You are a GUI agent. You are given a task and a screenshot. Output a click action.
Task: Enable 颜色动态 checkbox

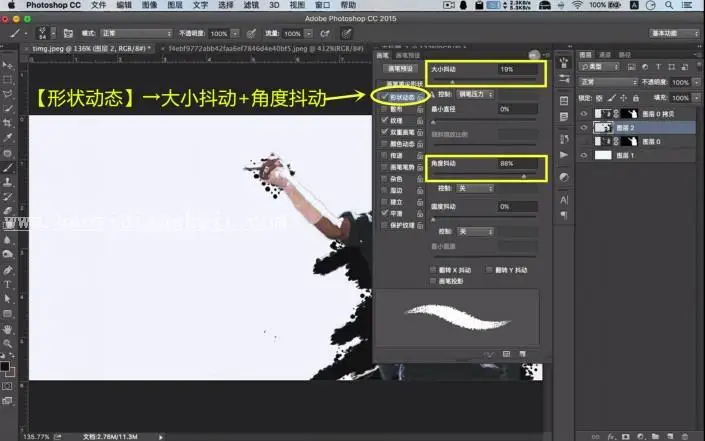[x=384, y=144]
